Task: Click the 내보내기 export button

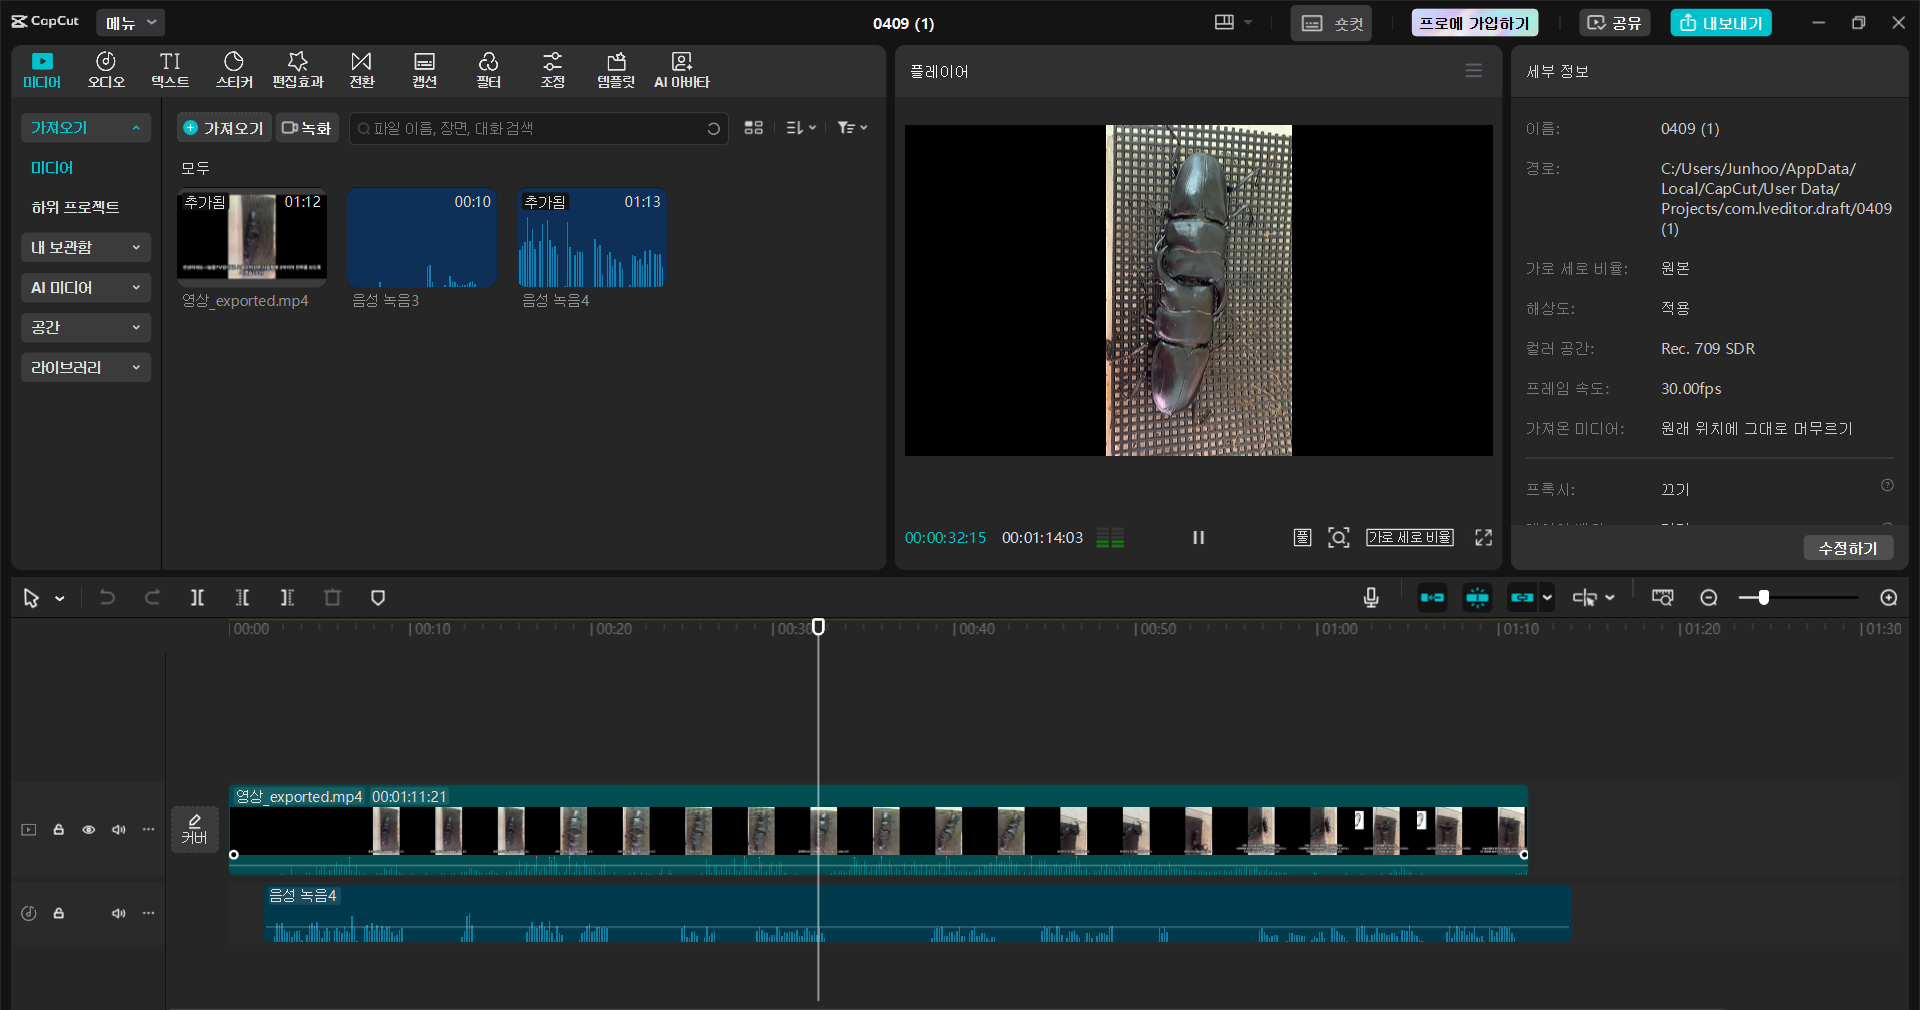Action: pyautogui.click(x=1720, y=23)
